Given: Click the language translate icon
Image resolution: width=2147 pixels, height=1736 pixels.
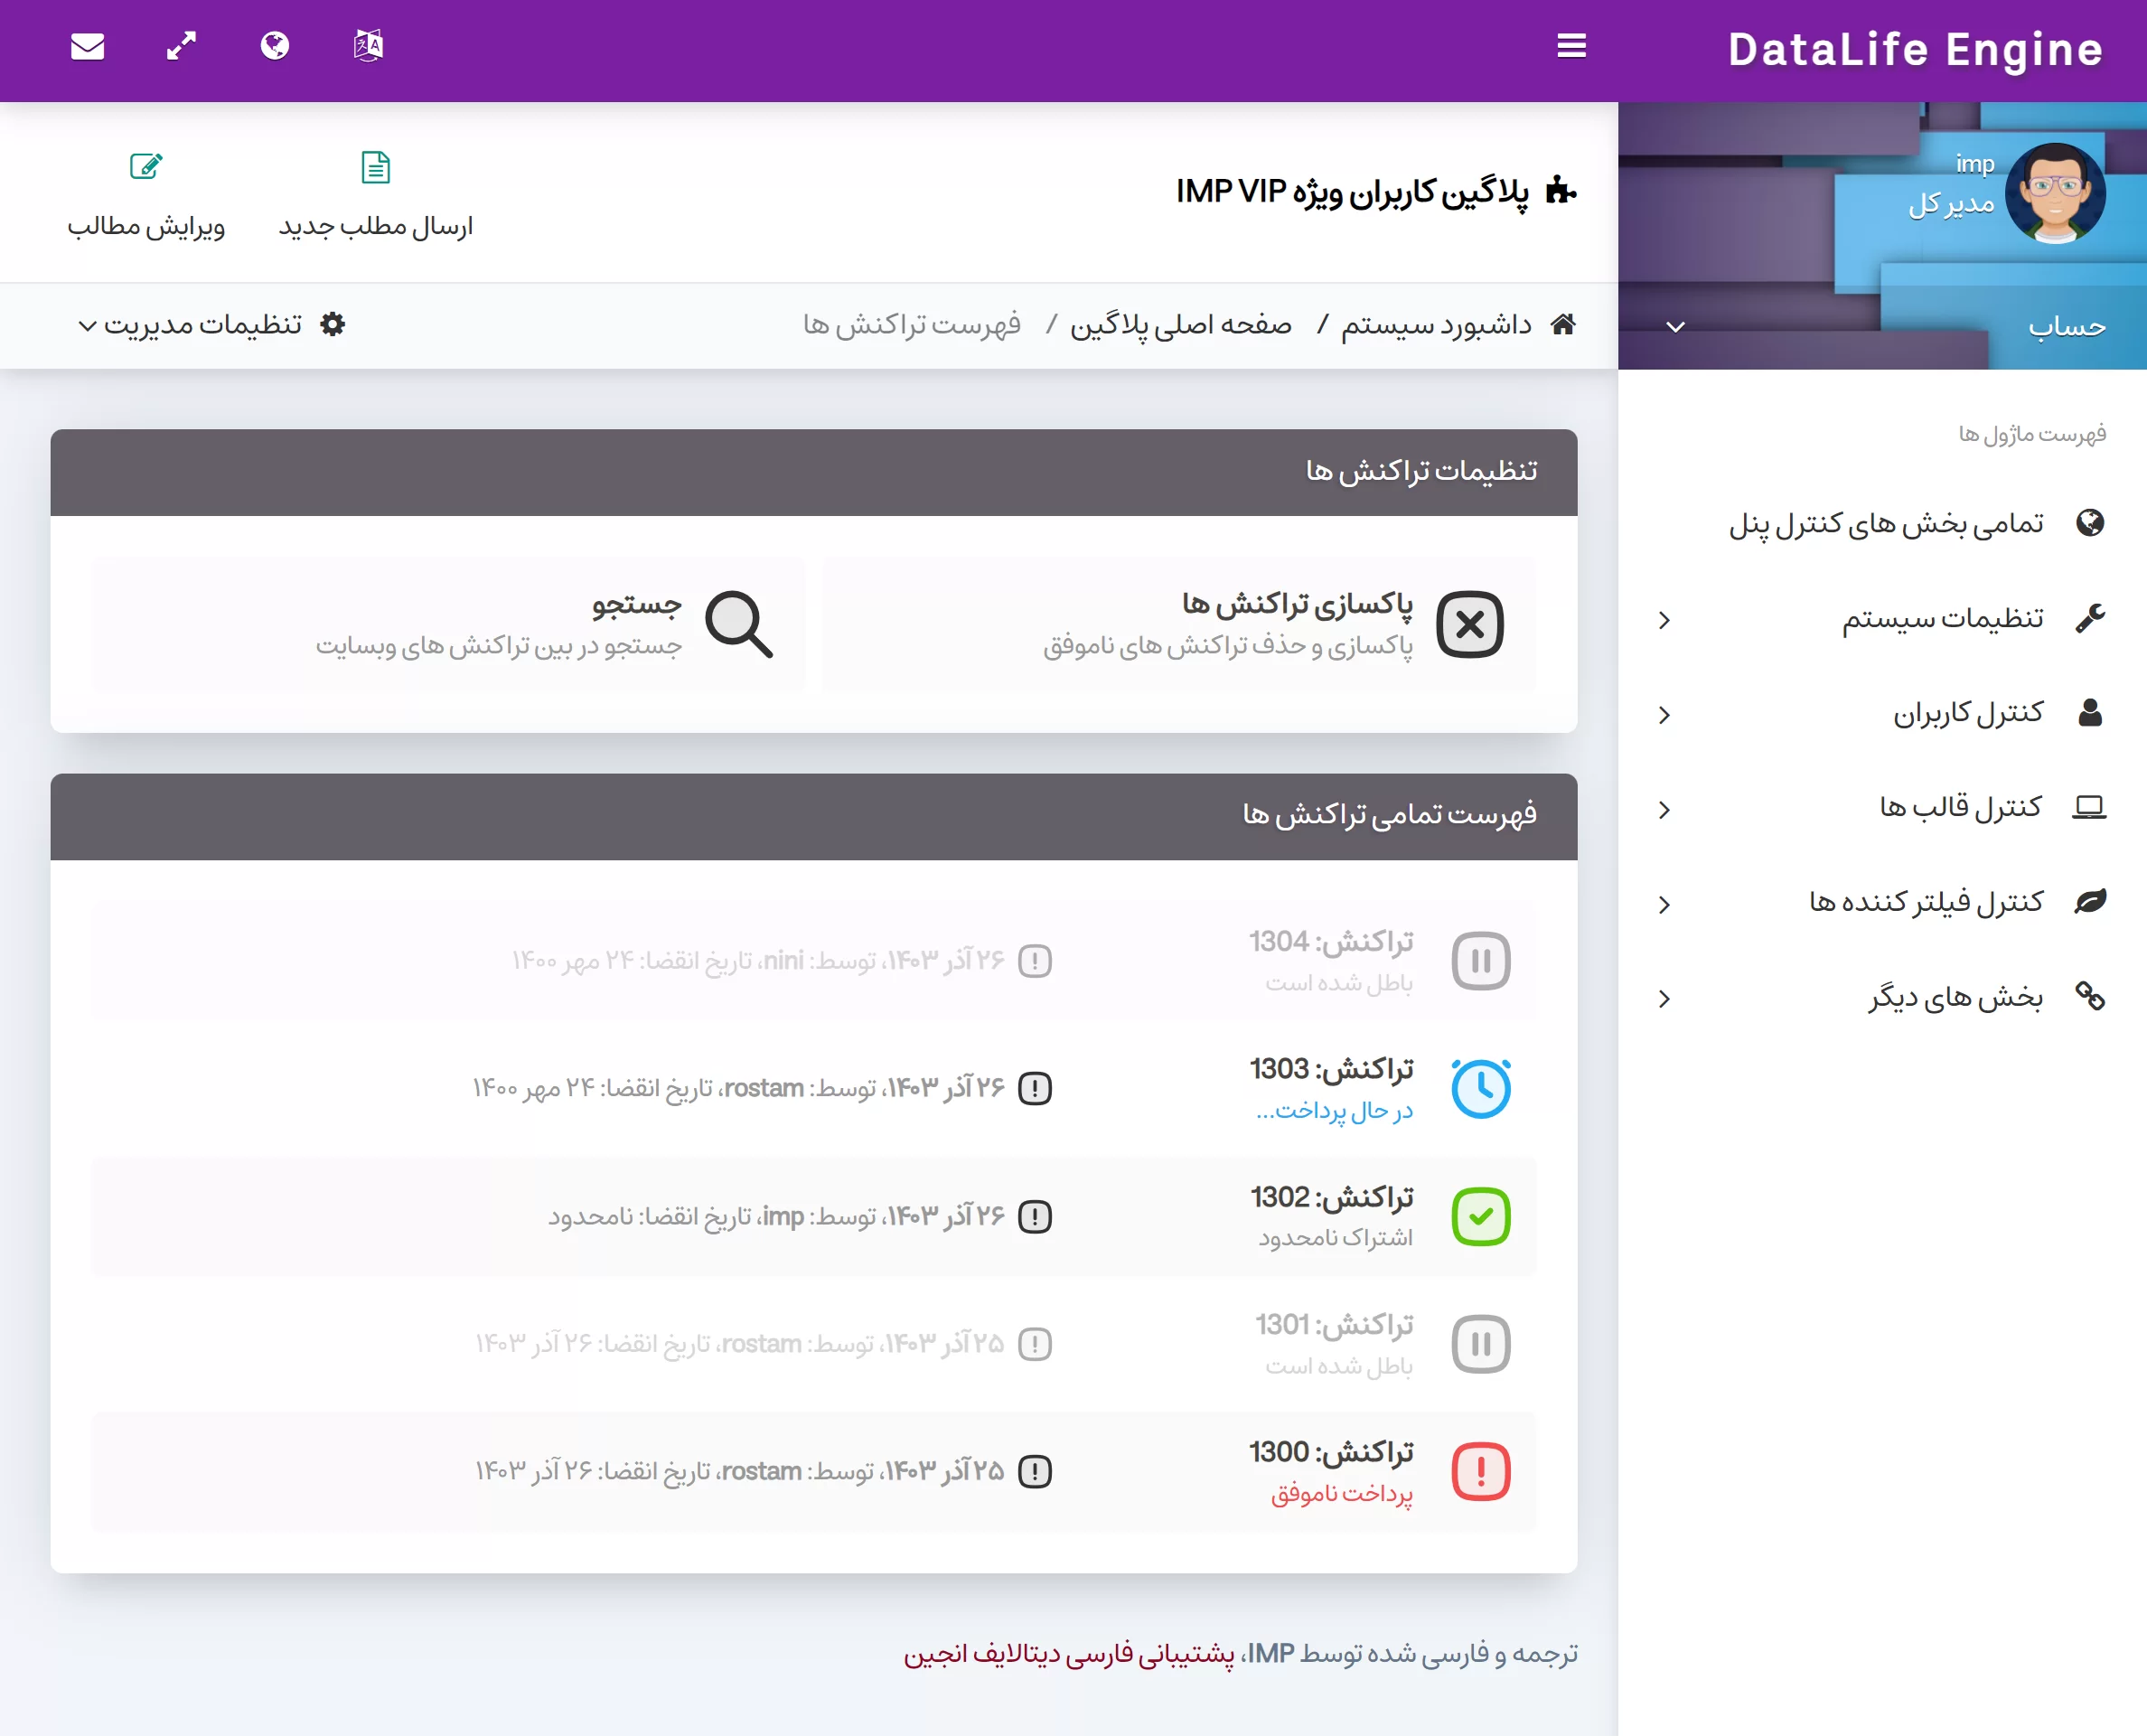Looking at the screenshot, I should pyautogui.click(x=368, y=46).
